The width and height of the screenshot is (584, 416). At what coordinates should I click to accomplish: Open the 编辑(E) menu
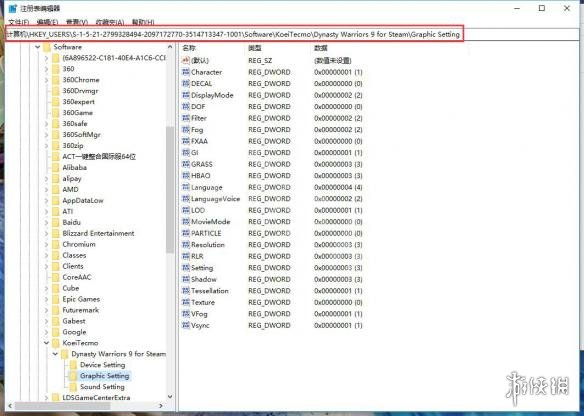tap(48, 22)
